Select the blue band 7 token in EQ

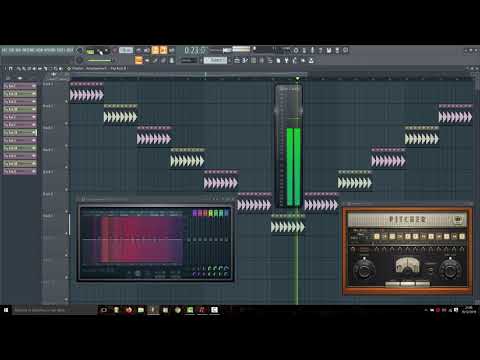[x=227, y=213]
